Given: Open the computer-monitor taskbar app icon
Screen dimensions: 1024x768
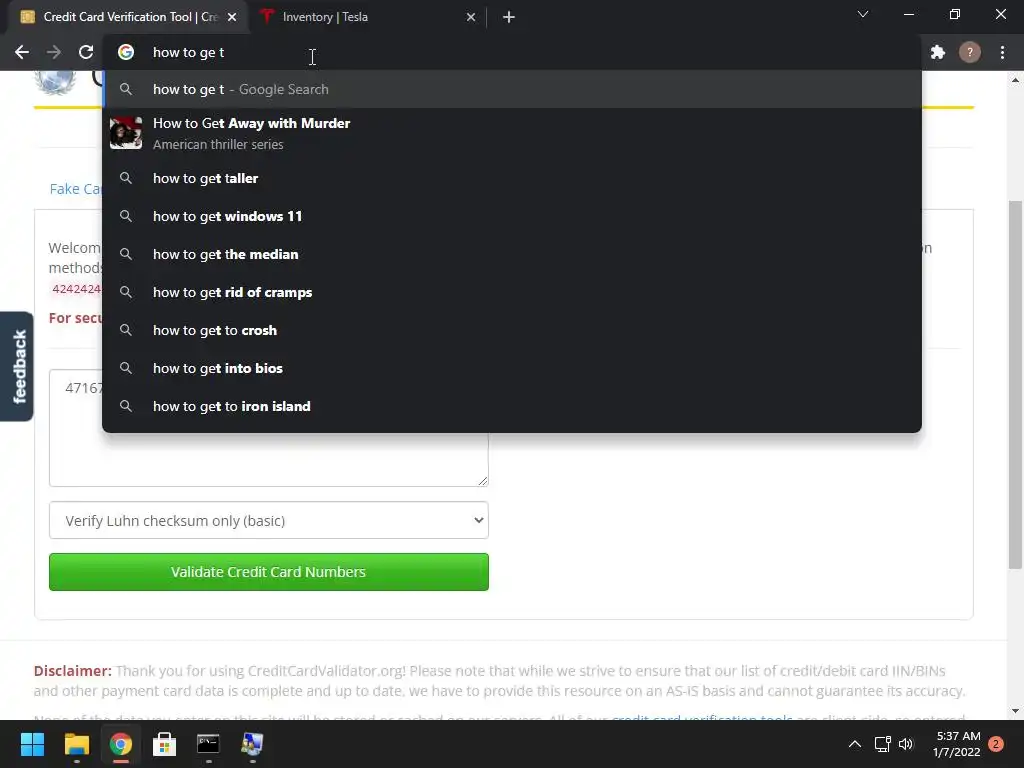Looking at the screenshot, I should tap(252, 744).
